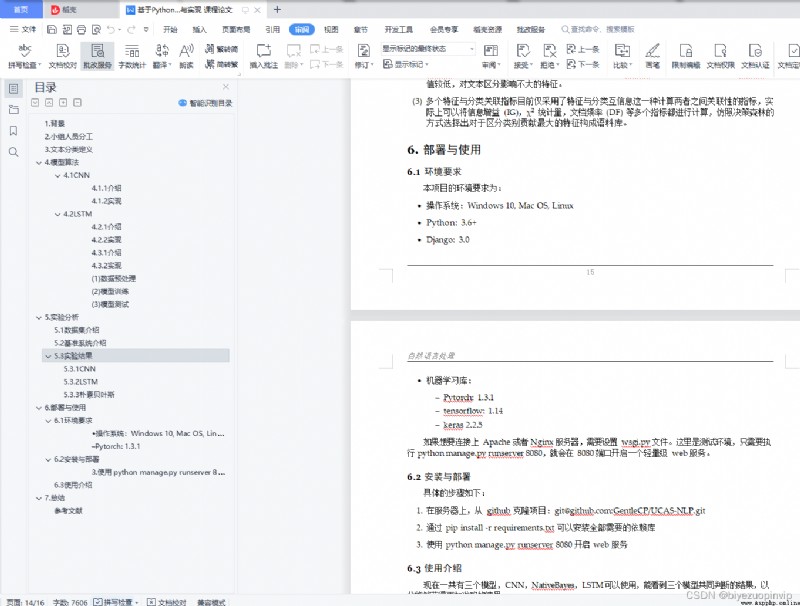Select outline entry 5.3.1CNN

coord(80,369)
